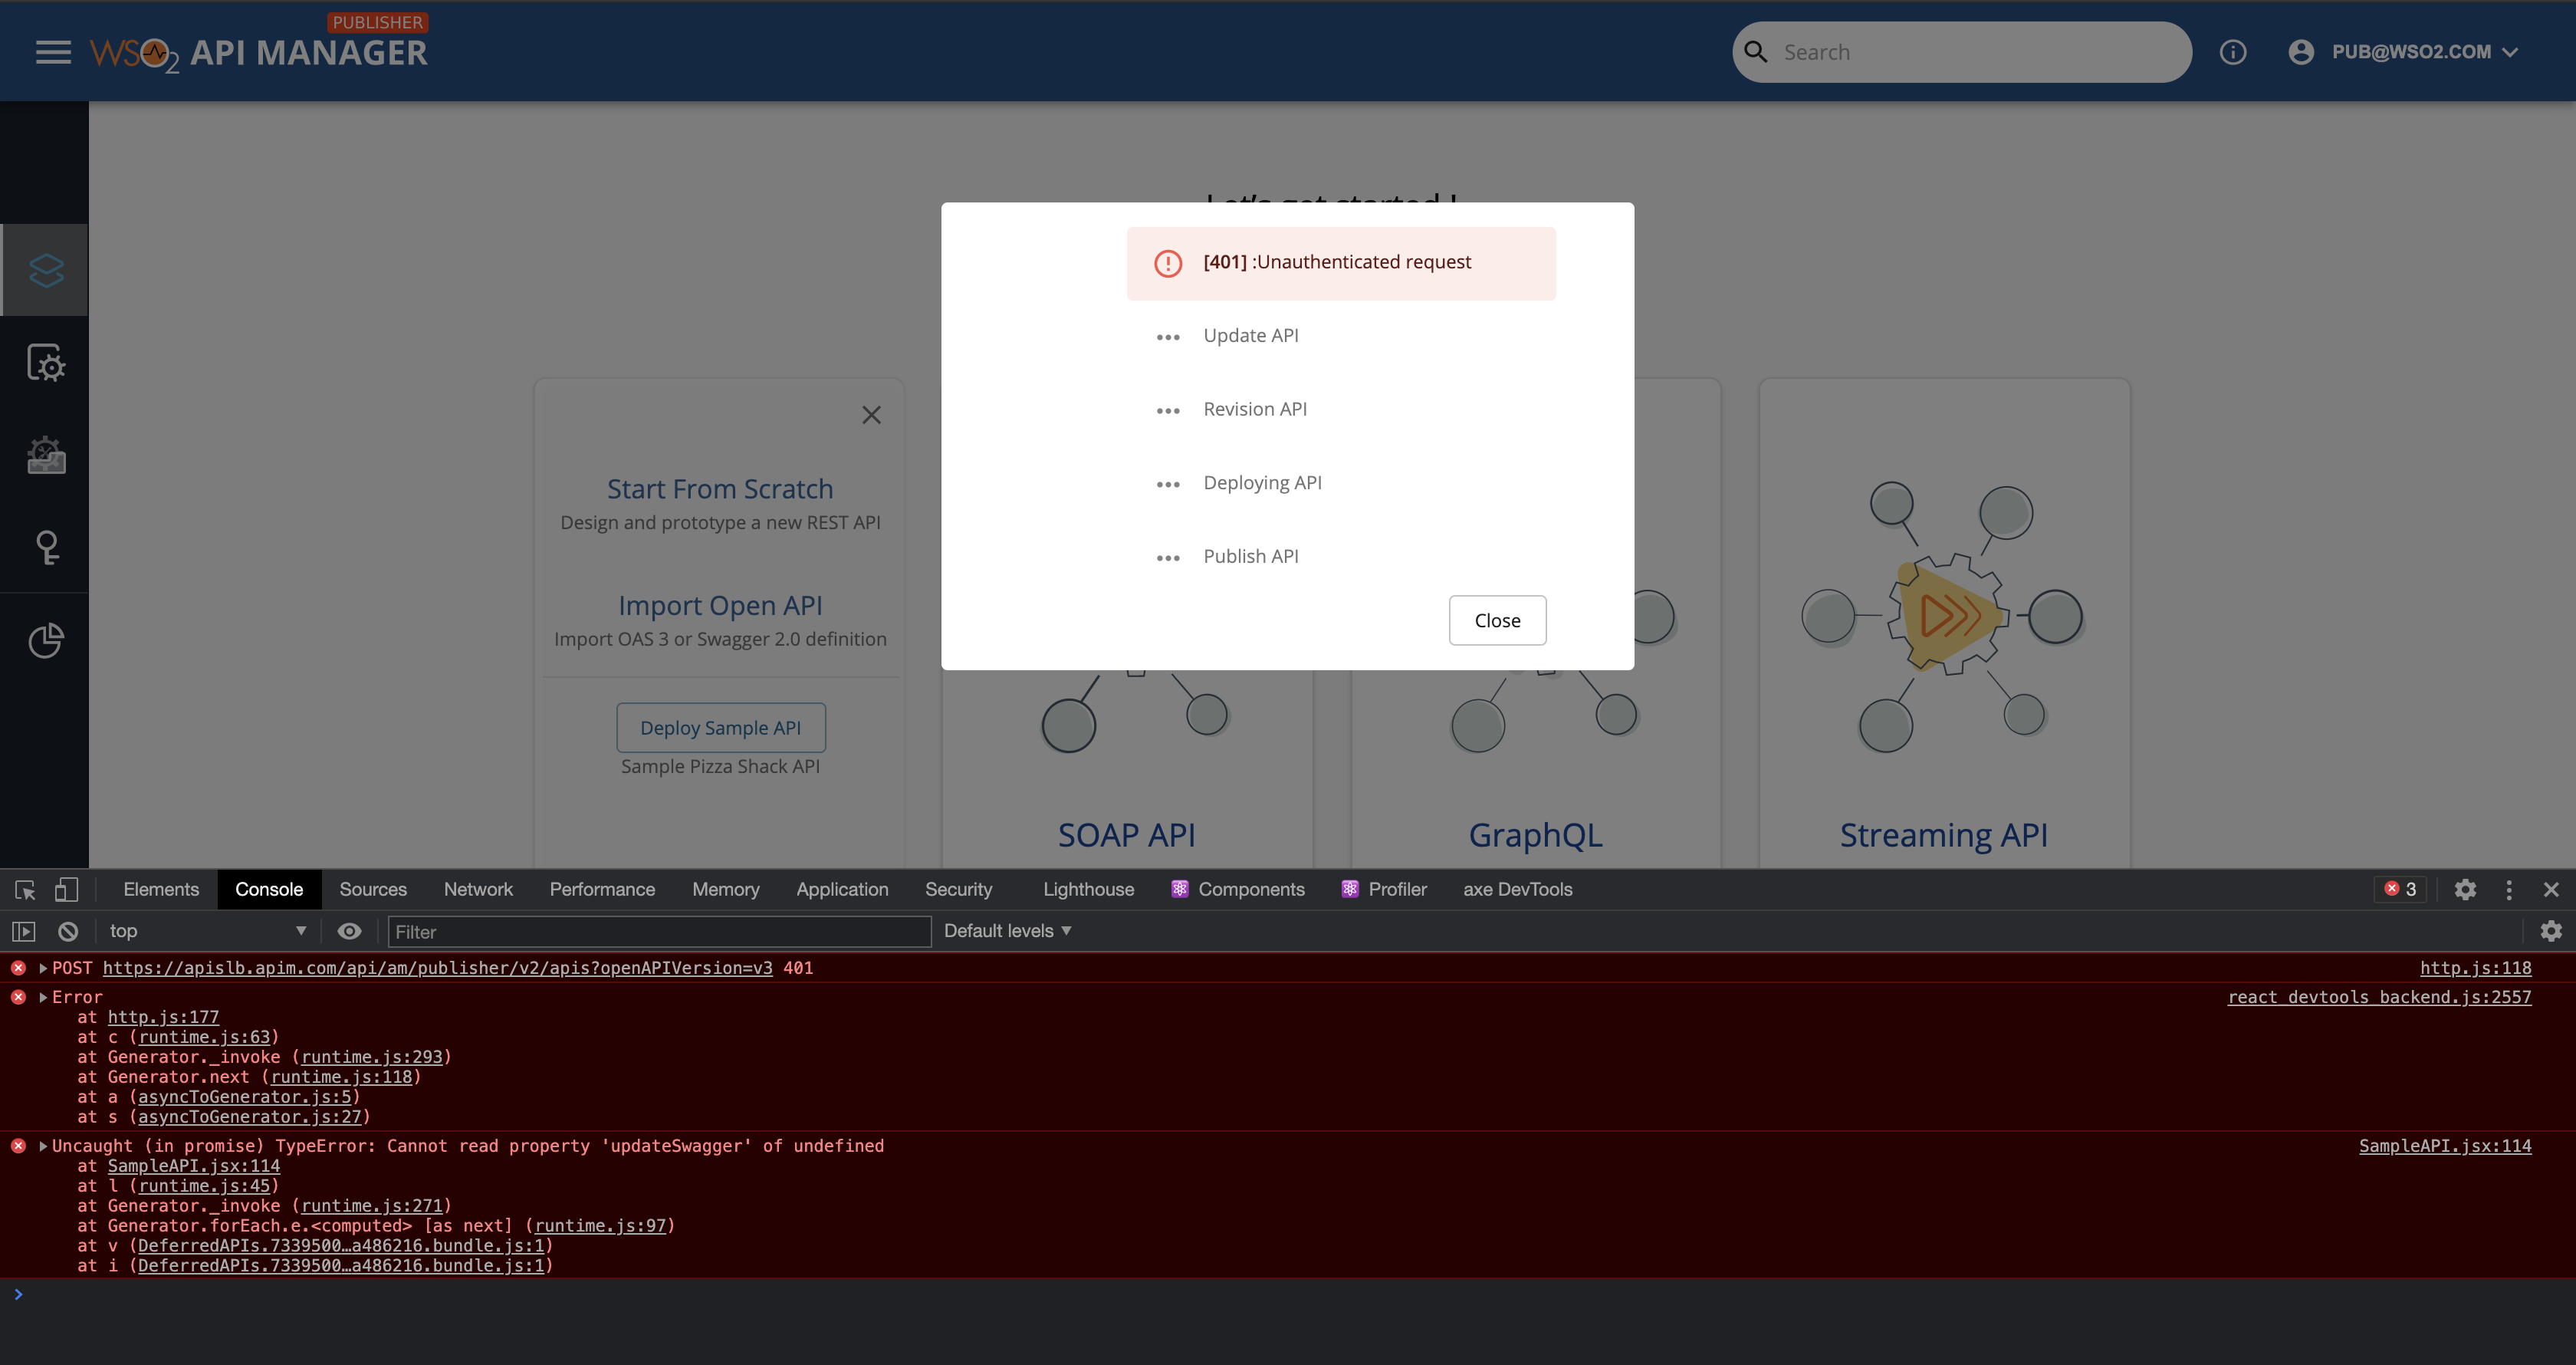The width and height of the screenshot is (2576, 1365).
Task: Toggle error filtering via the red 3 badge
Action: [2400, 889]
